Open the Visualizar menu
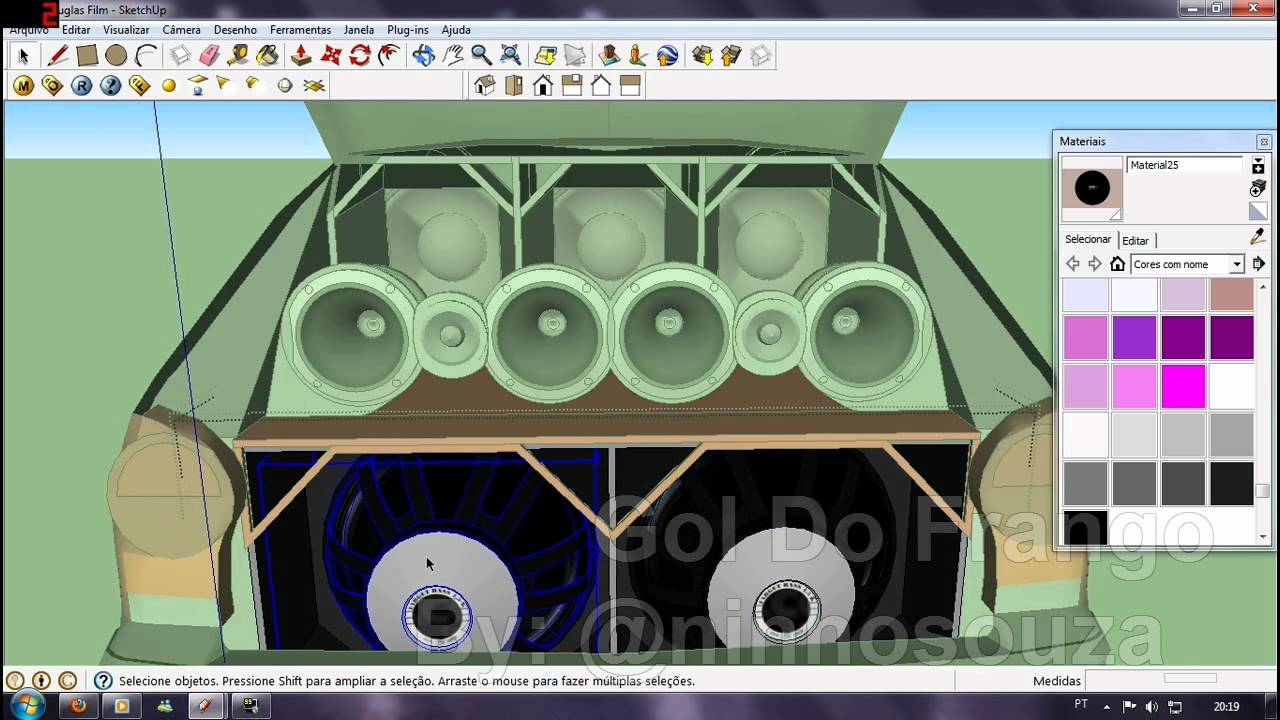The height and width of the screenshot is (720, 1280). click(x=126, y=30)
